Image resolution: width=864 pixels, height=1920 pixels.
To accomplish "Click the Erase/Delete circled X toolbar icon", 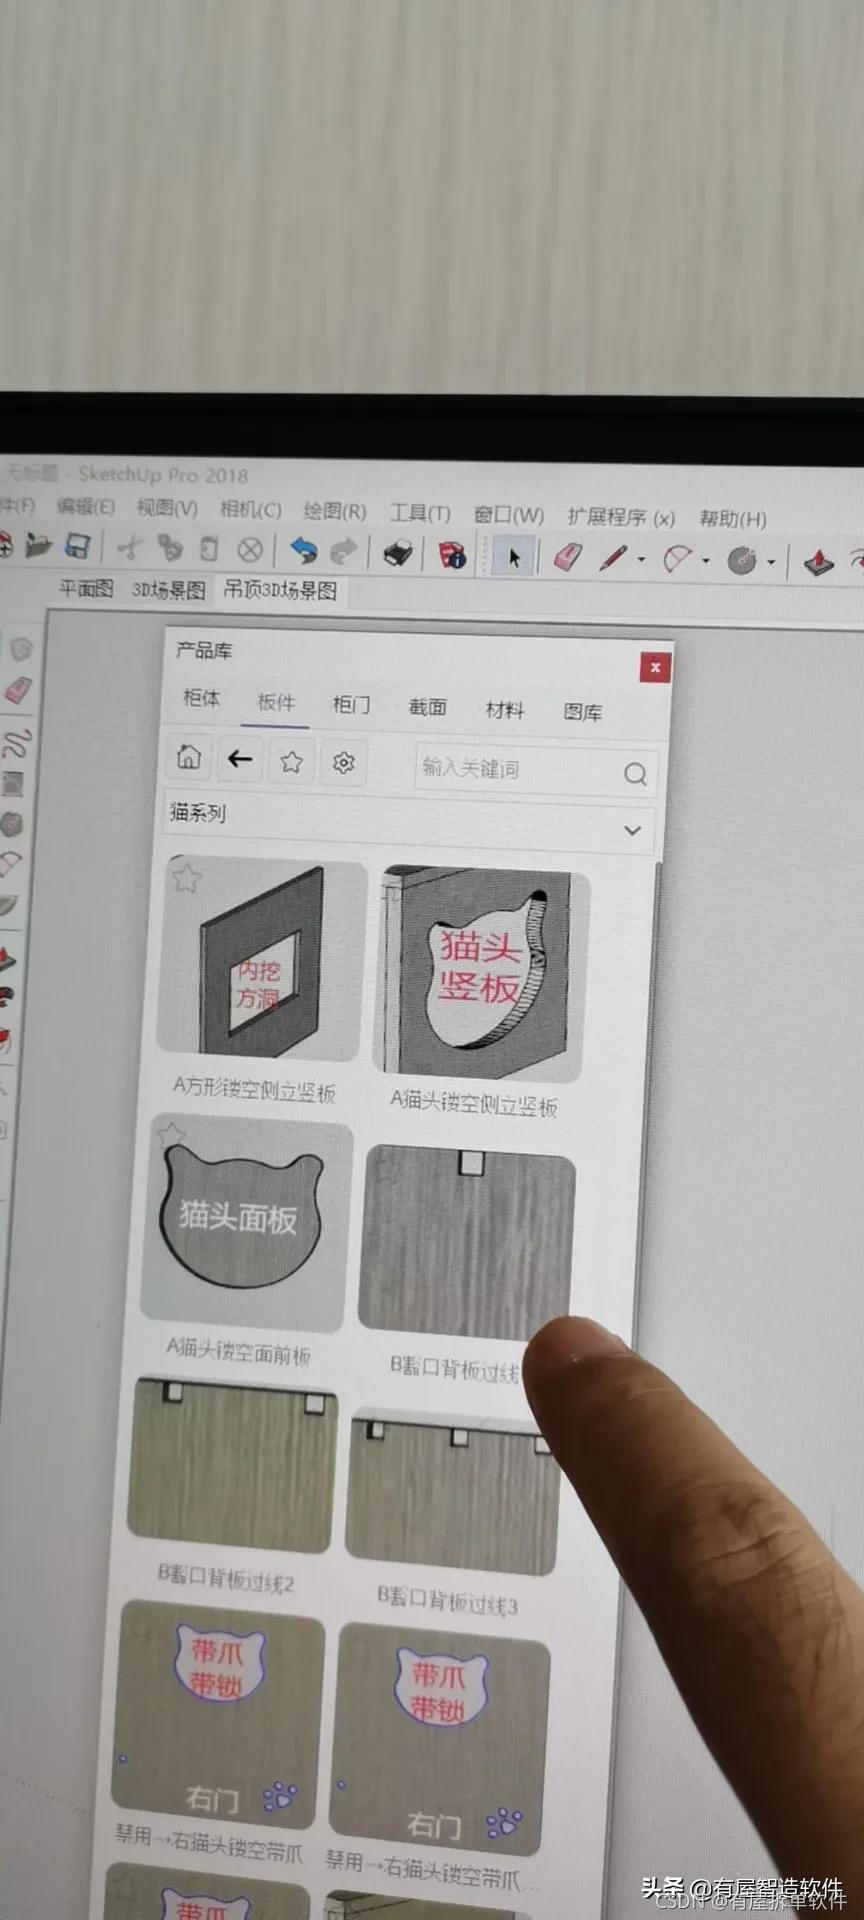I will coord(250,549).
